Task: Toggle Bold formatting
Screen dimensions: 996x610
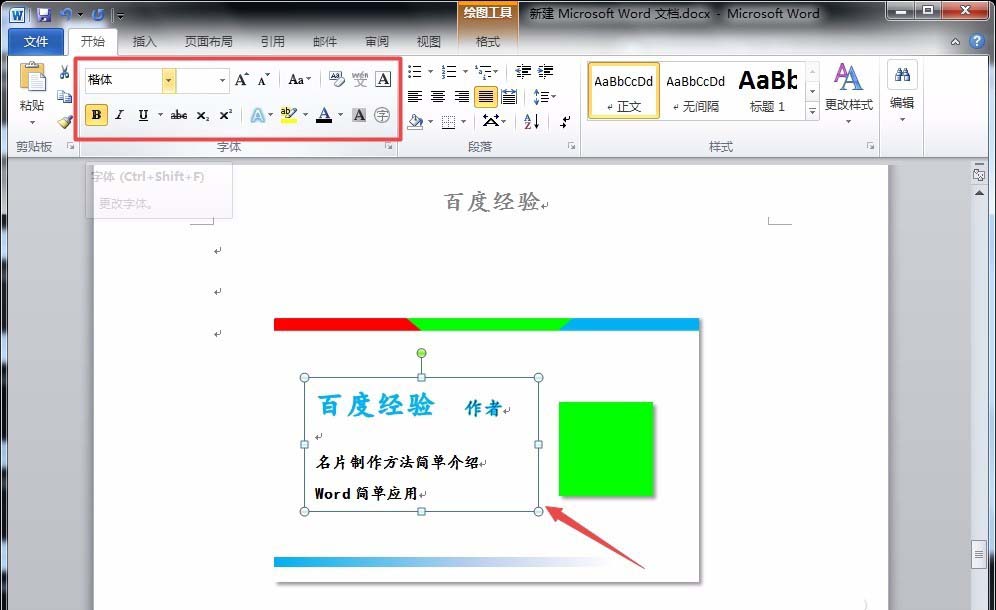Action: tap(96, 115)
